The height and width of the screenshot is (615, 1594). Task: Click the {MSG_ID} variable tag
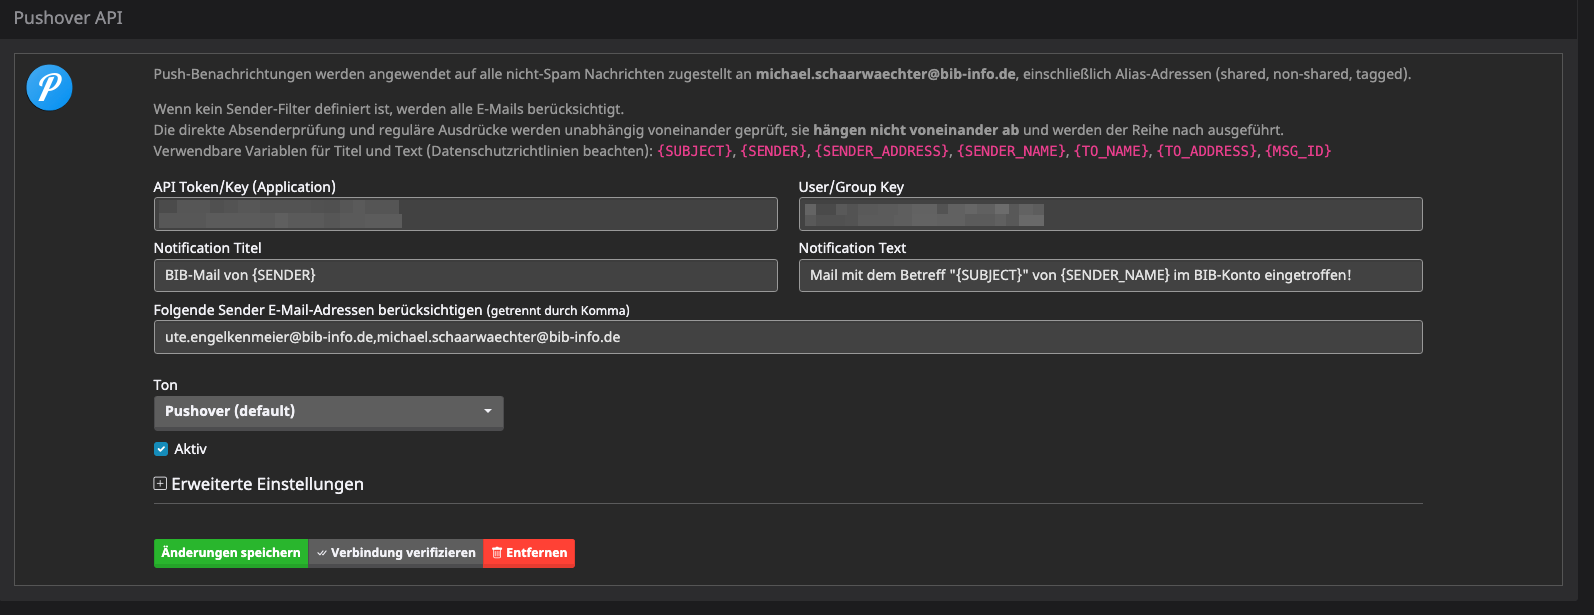pos(1298,151)
